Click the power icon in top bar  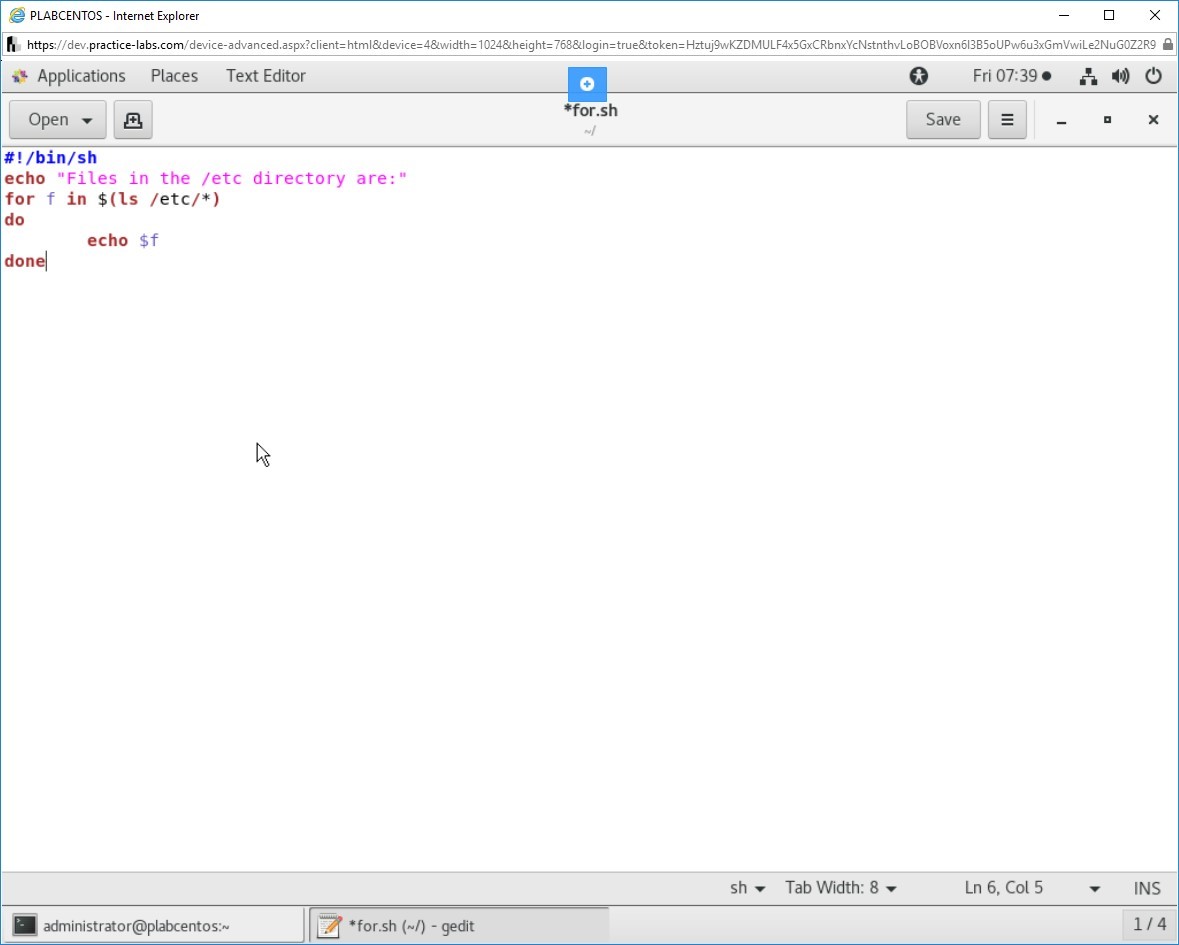1153,76
